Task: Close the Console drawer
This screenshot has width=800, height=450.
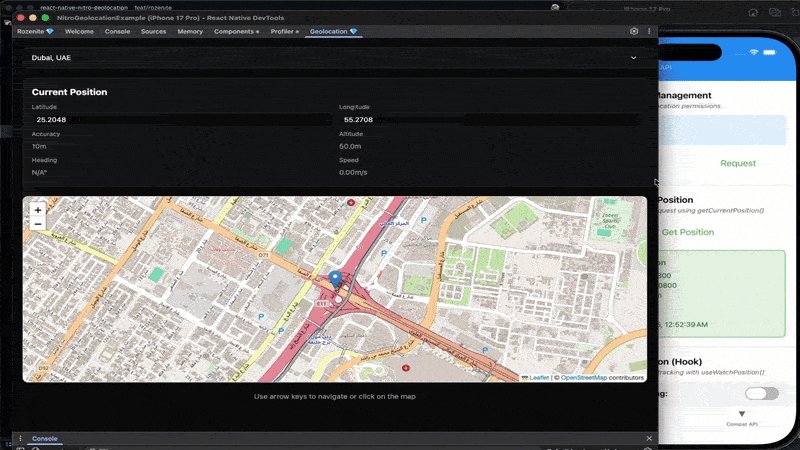Action: coord(648,438)
